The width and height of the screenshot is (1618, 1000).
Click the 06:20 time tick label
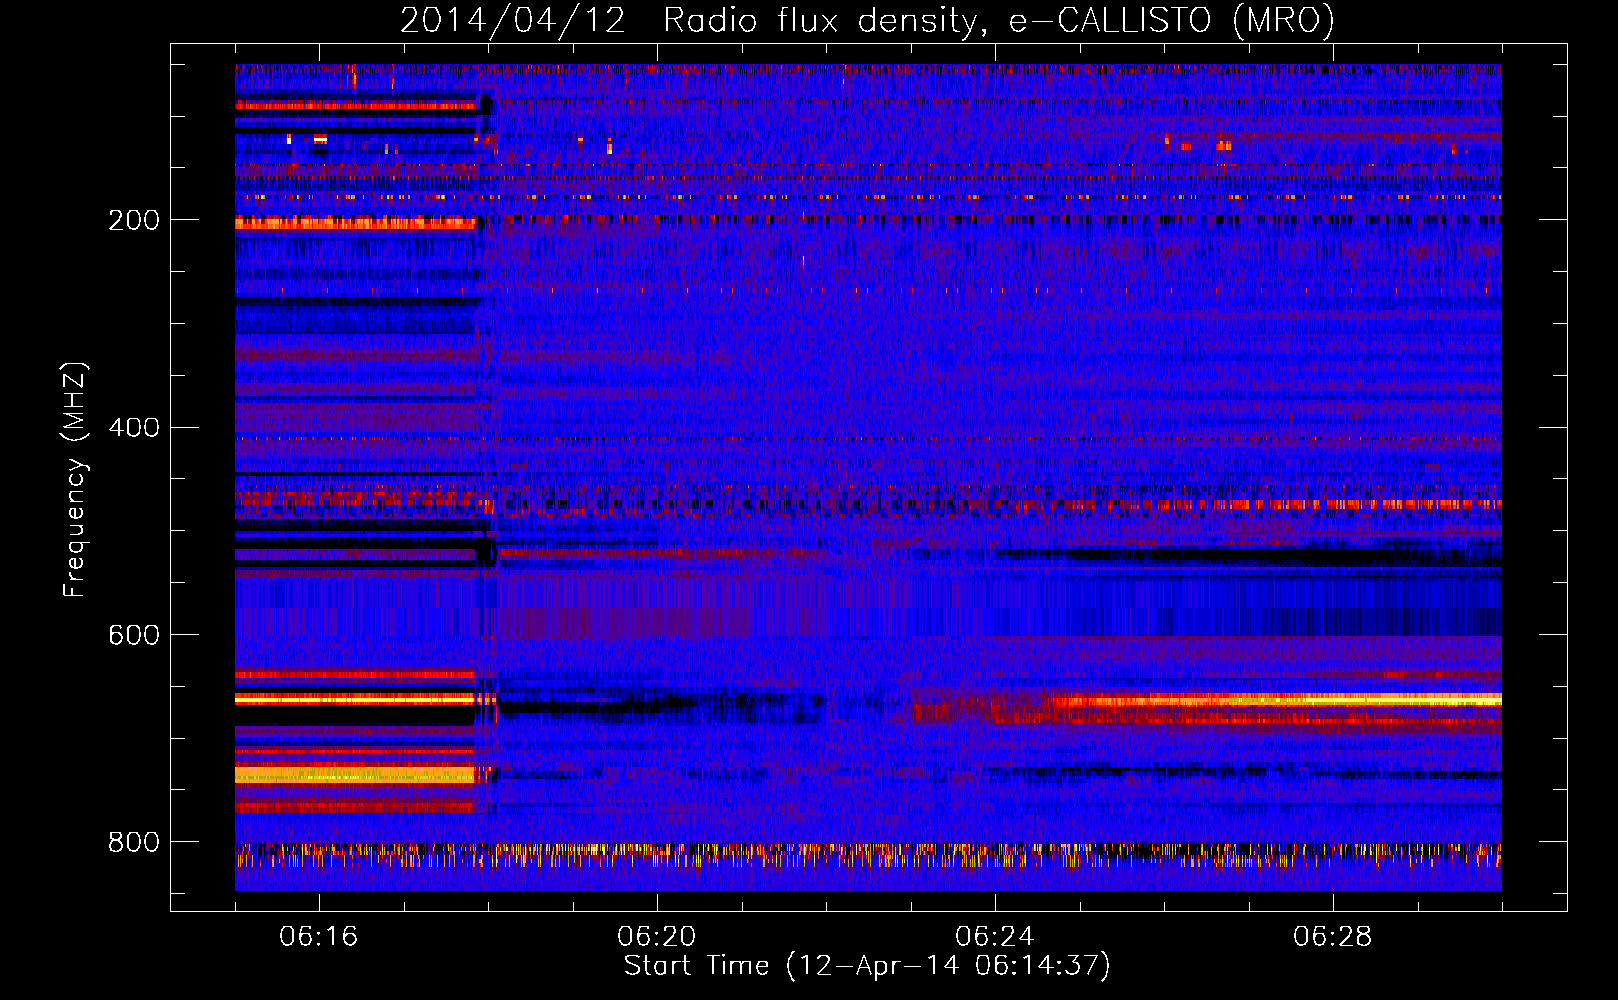(x=656, y=937)
